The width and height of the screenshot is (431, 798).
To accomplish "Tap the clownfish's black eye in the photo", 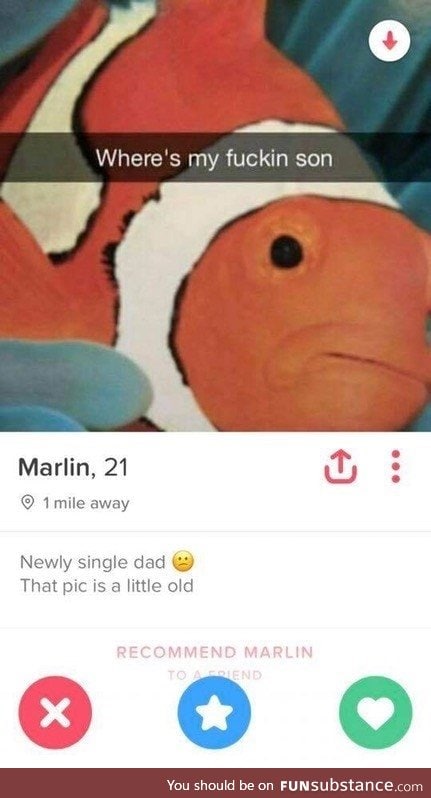I will click(286, 252).
